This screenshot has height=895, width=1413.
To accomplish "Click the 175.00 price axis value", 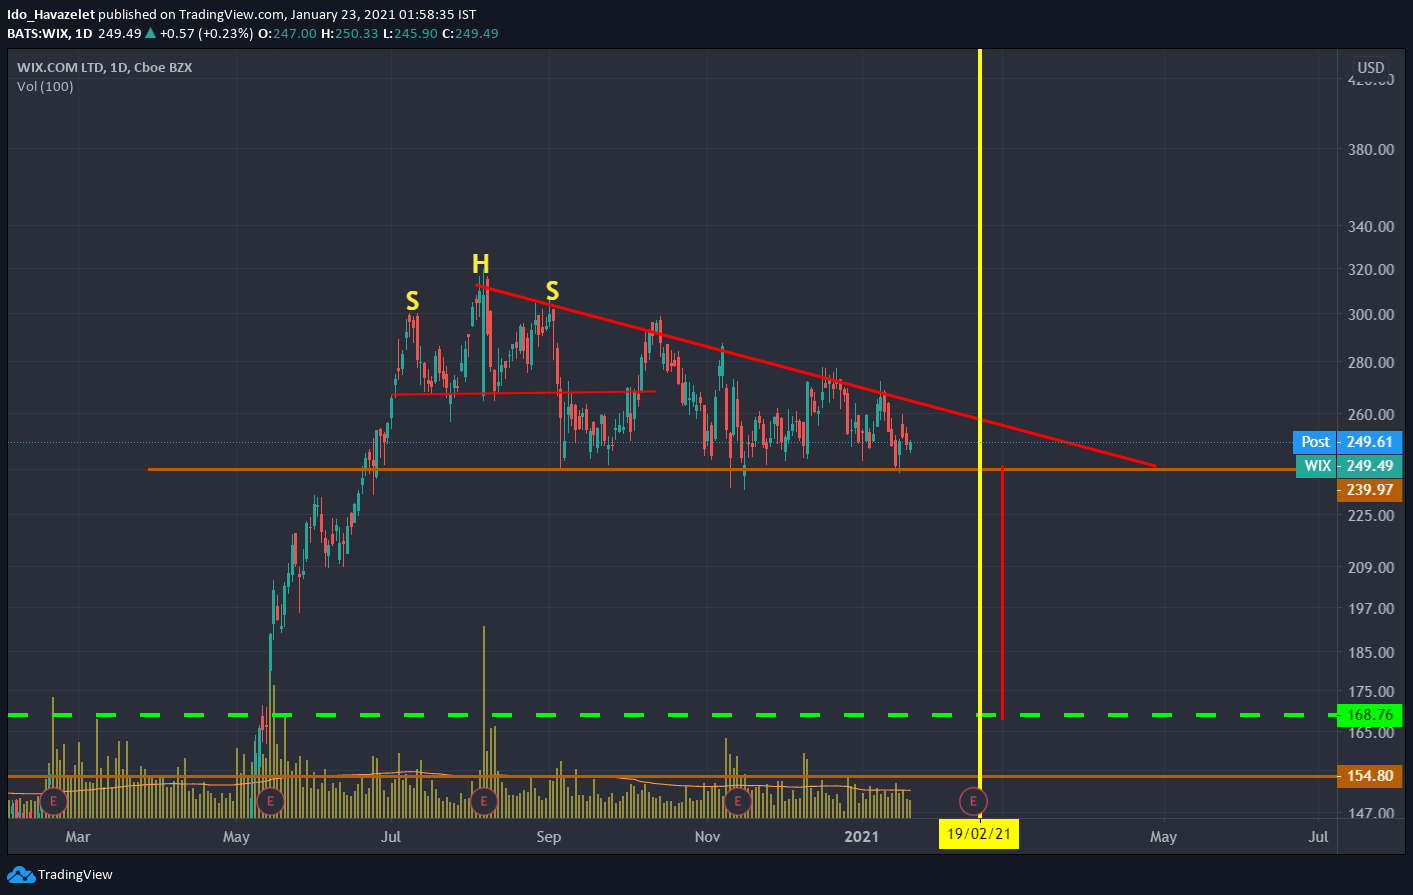I will tap(1371, 692).
